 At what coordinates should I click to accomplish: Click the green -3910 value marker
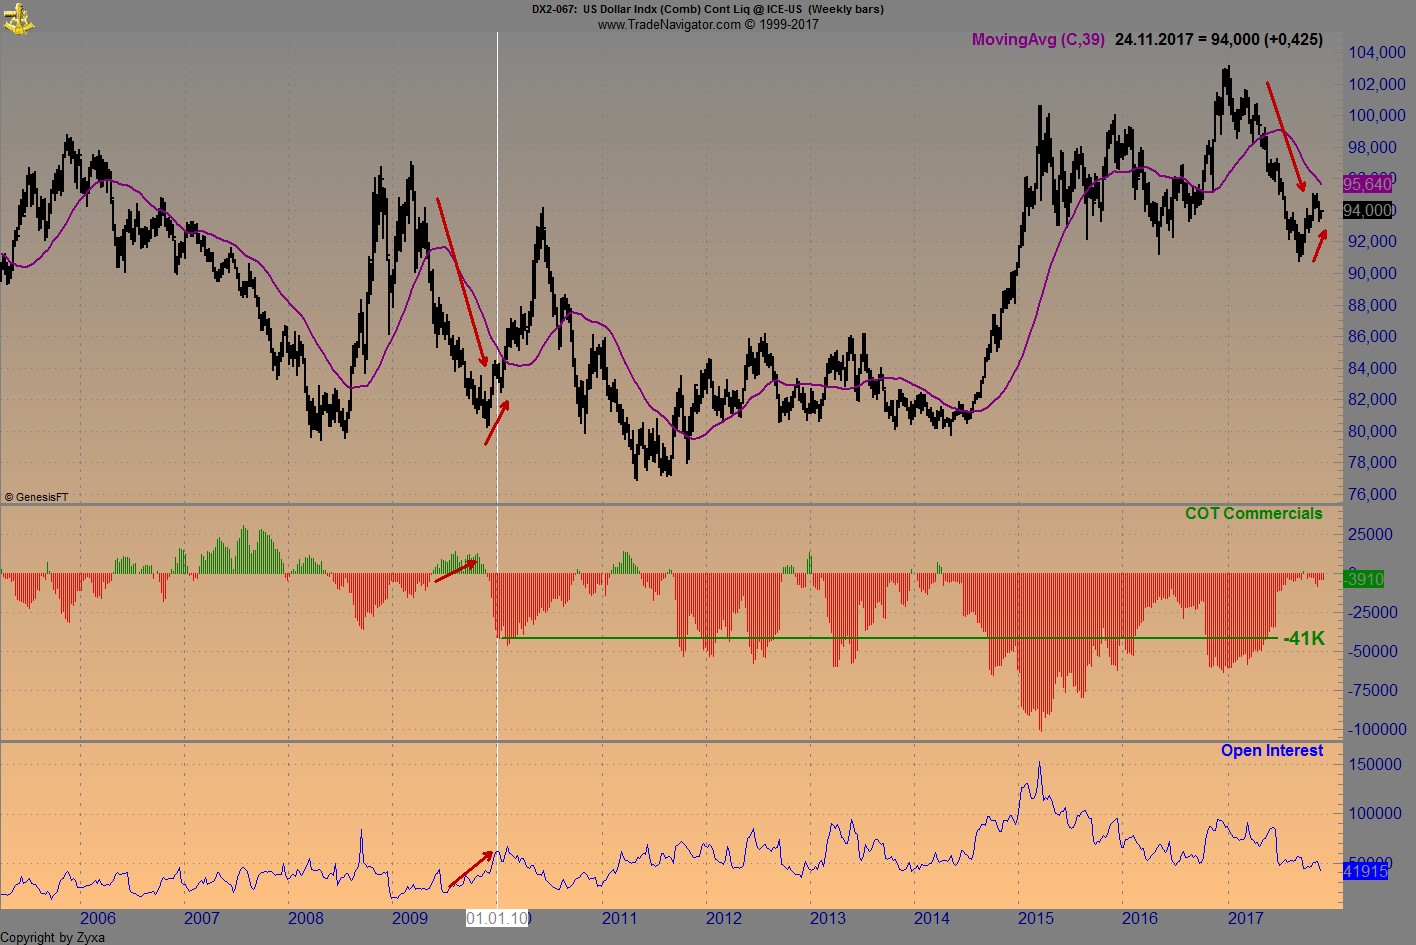click(x=1366, y=580)
